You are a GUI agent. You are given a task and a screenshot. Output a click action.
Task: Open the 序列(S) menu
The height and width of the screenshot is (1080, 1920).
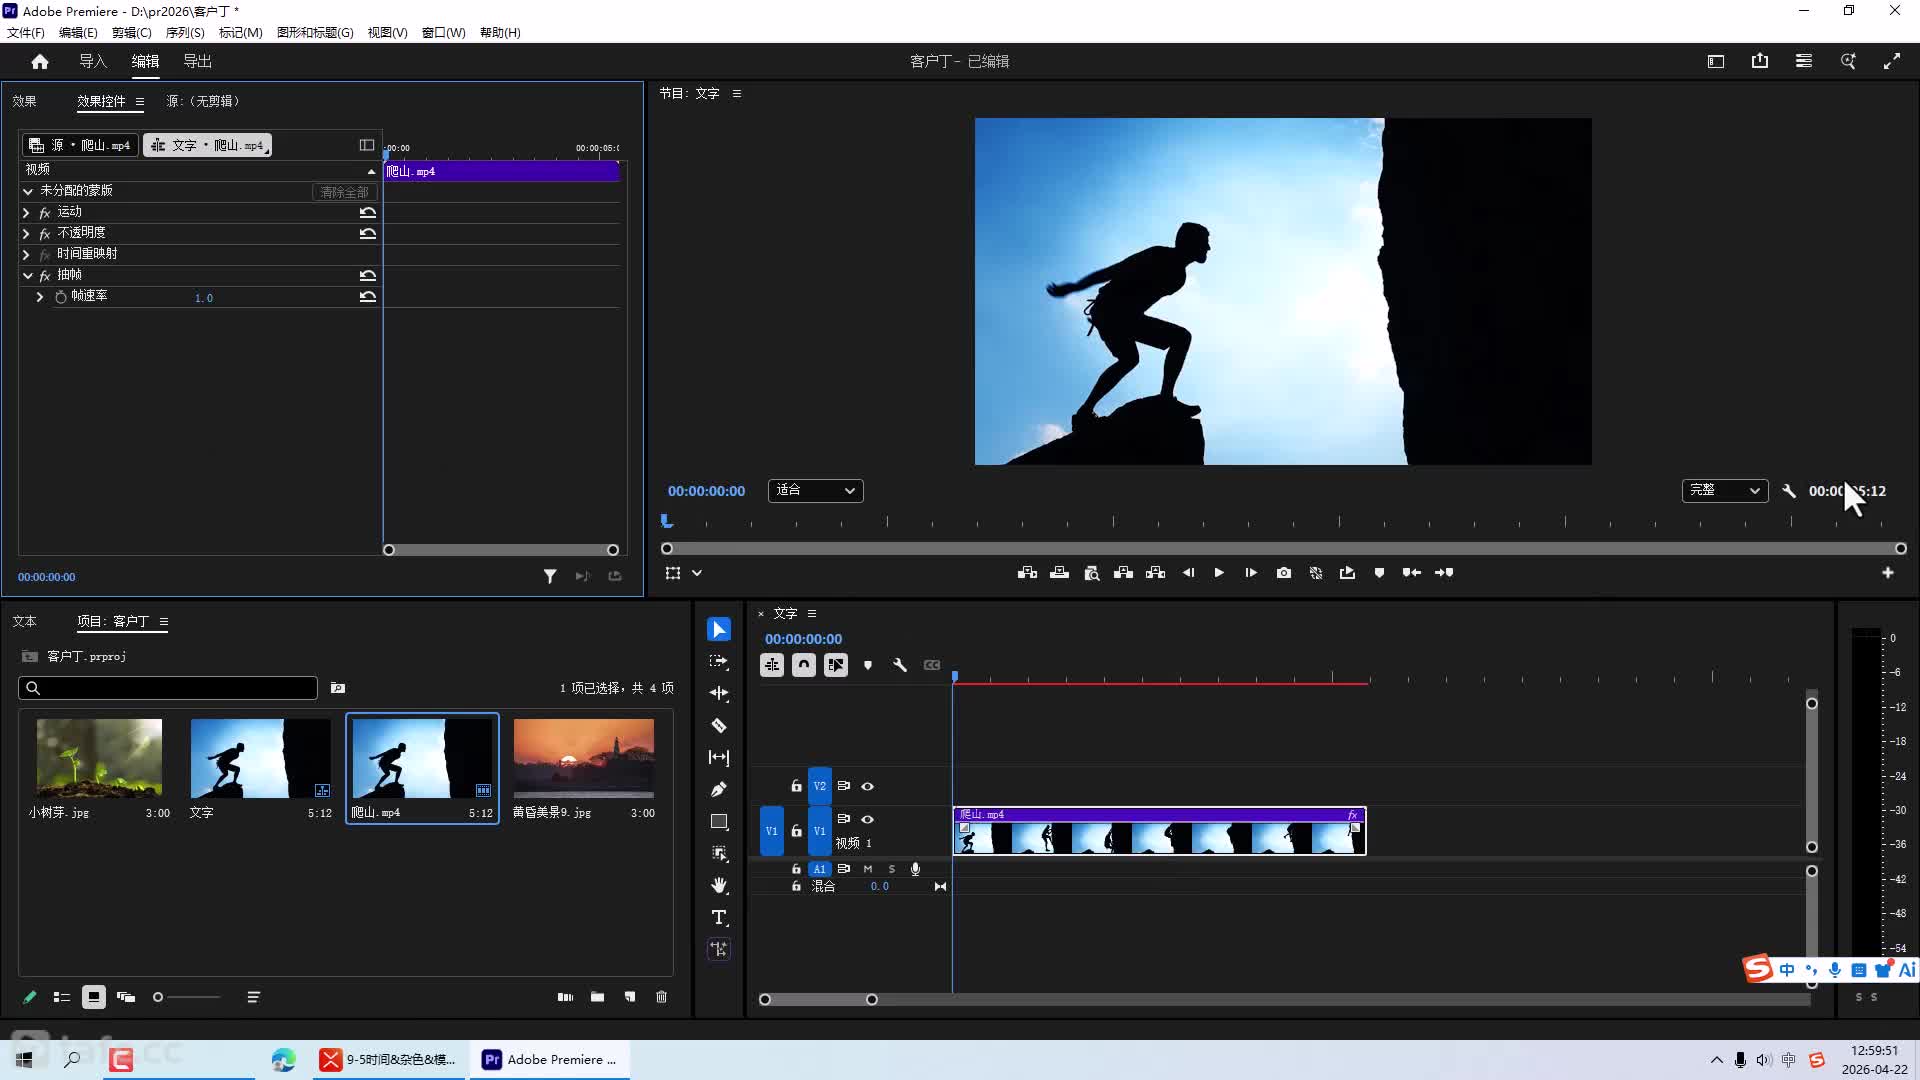[185, 32]
